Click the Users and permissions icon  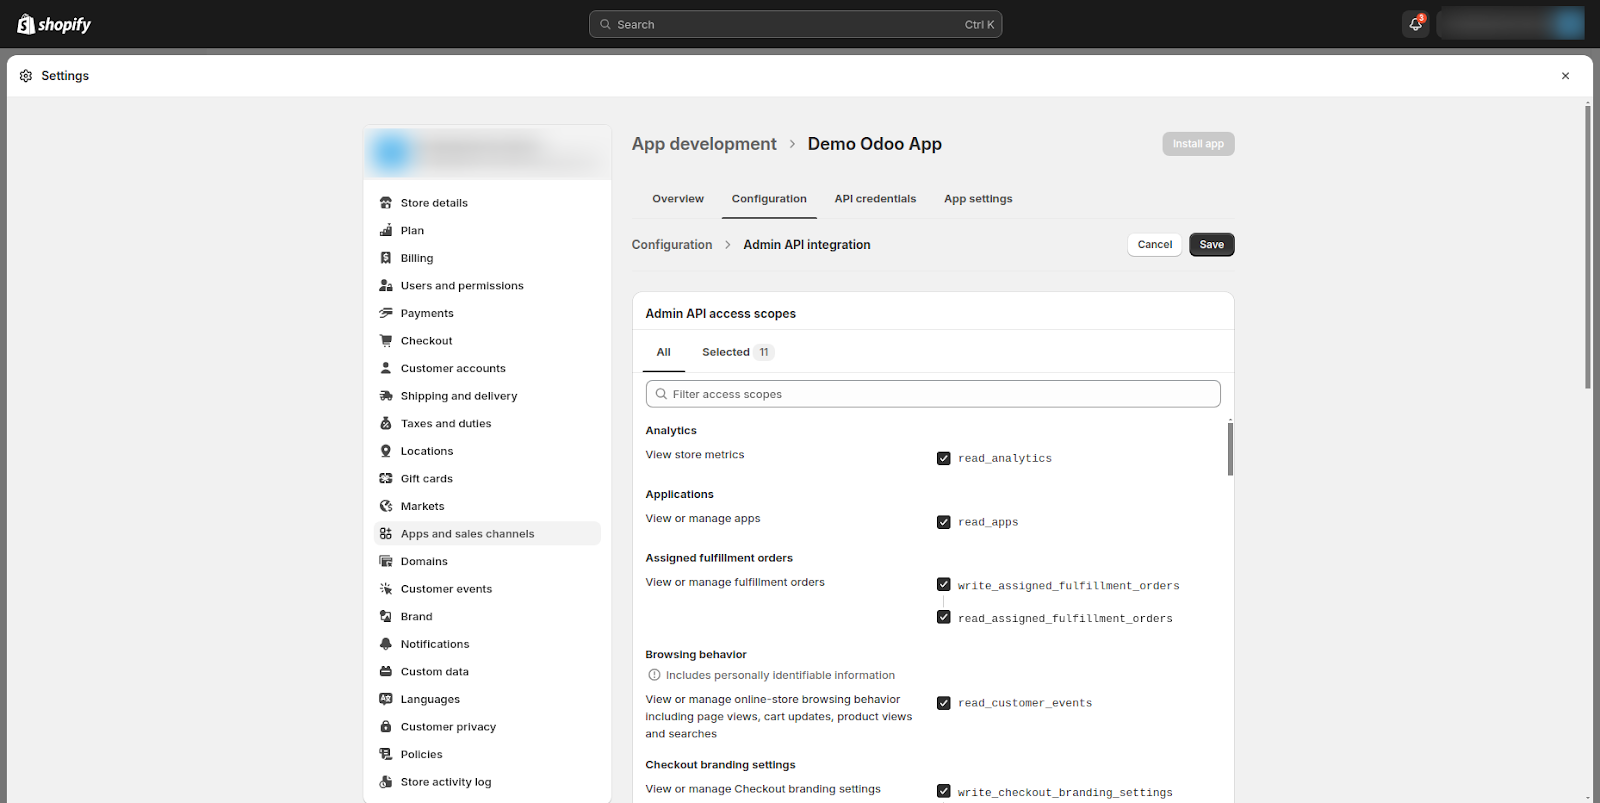pyautogui.click(x=386, y=286)
